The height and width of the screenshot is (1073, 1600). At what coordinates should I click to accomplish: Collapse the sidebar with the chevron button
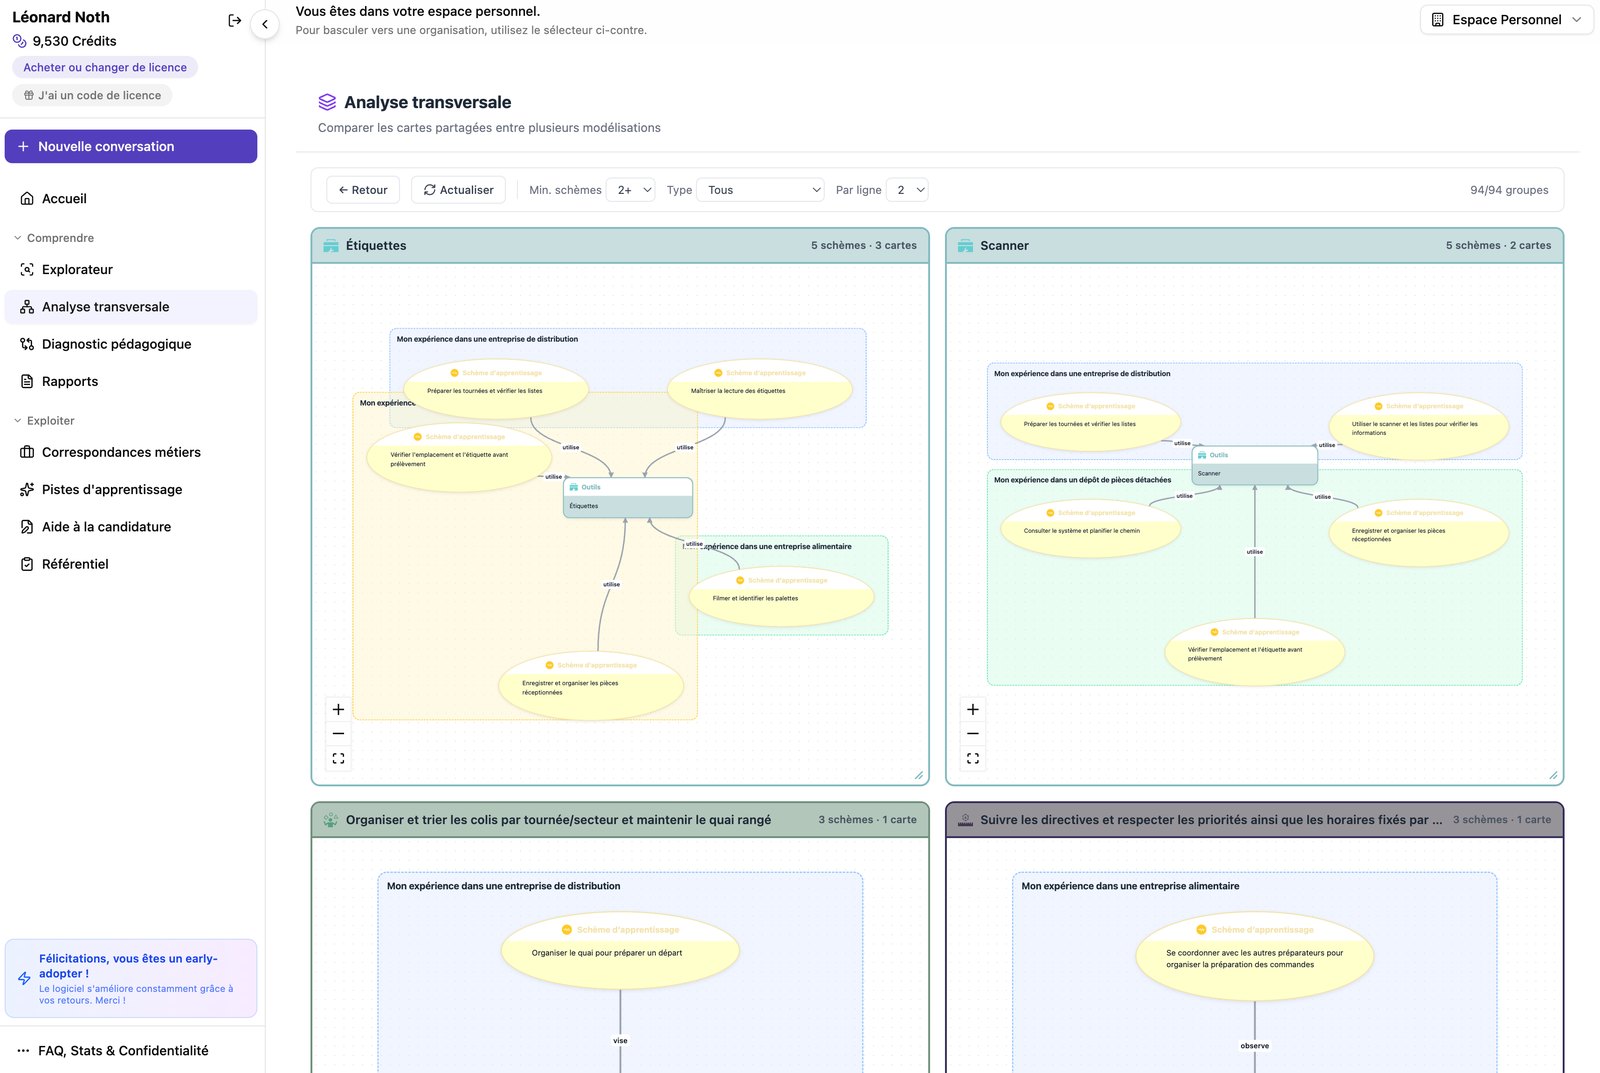click(265, 24)
